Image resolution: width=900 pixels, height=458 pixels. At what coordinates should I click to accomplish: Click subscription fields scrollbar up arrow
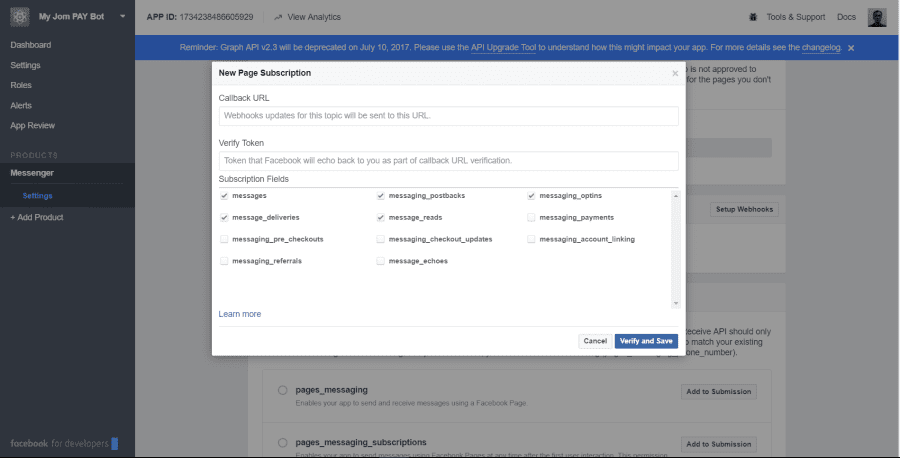point(676,196)
